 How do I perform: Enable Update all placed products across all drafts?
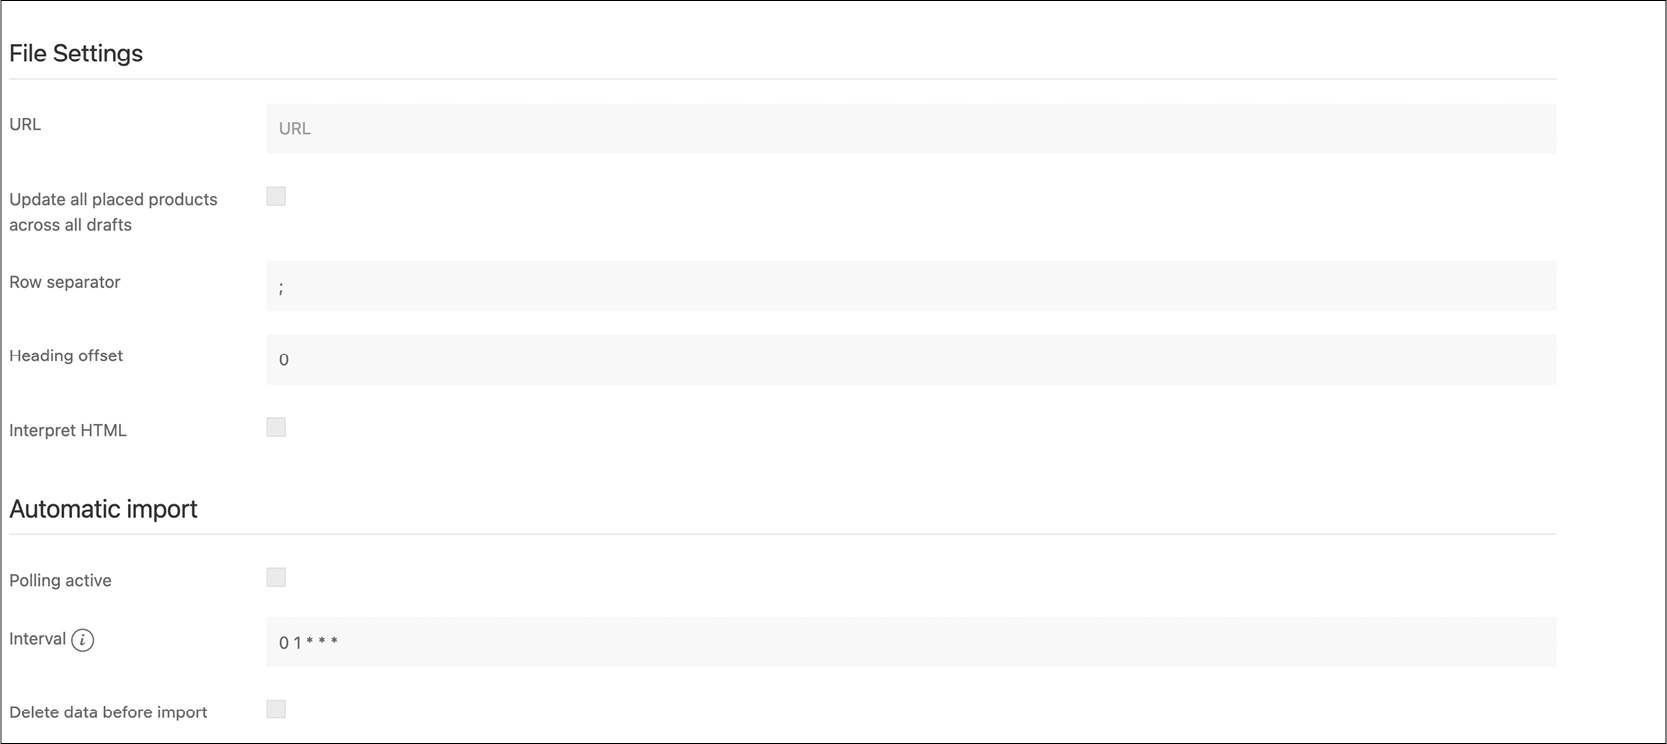(276, 196)
